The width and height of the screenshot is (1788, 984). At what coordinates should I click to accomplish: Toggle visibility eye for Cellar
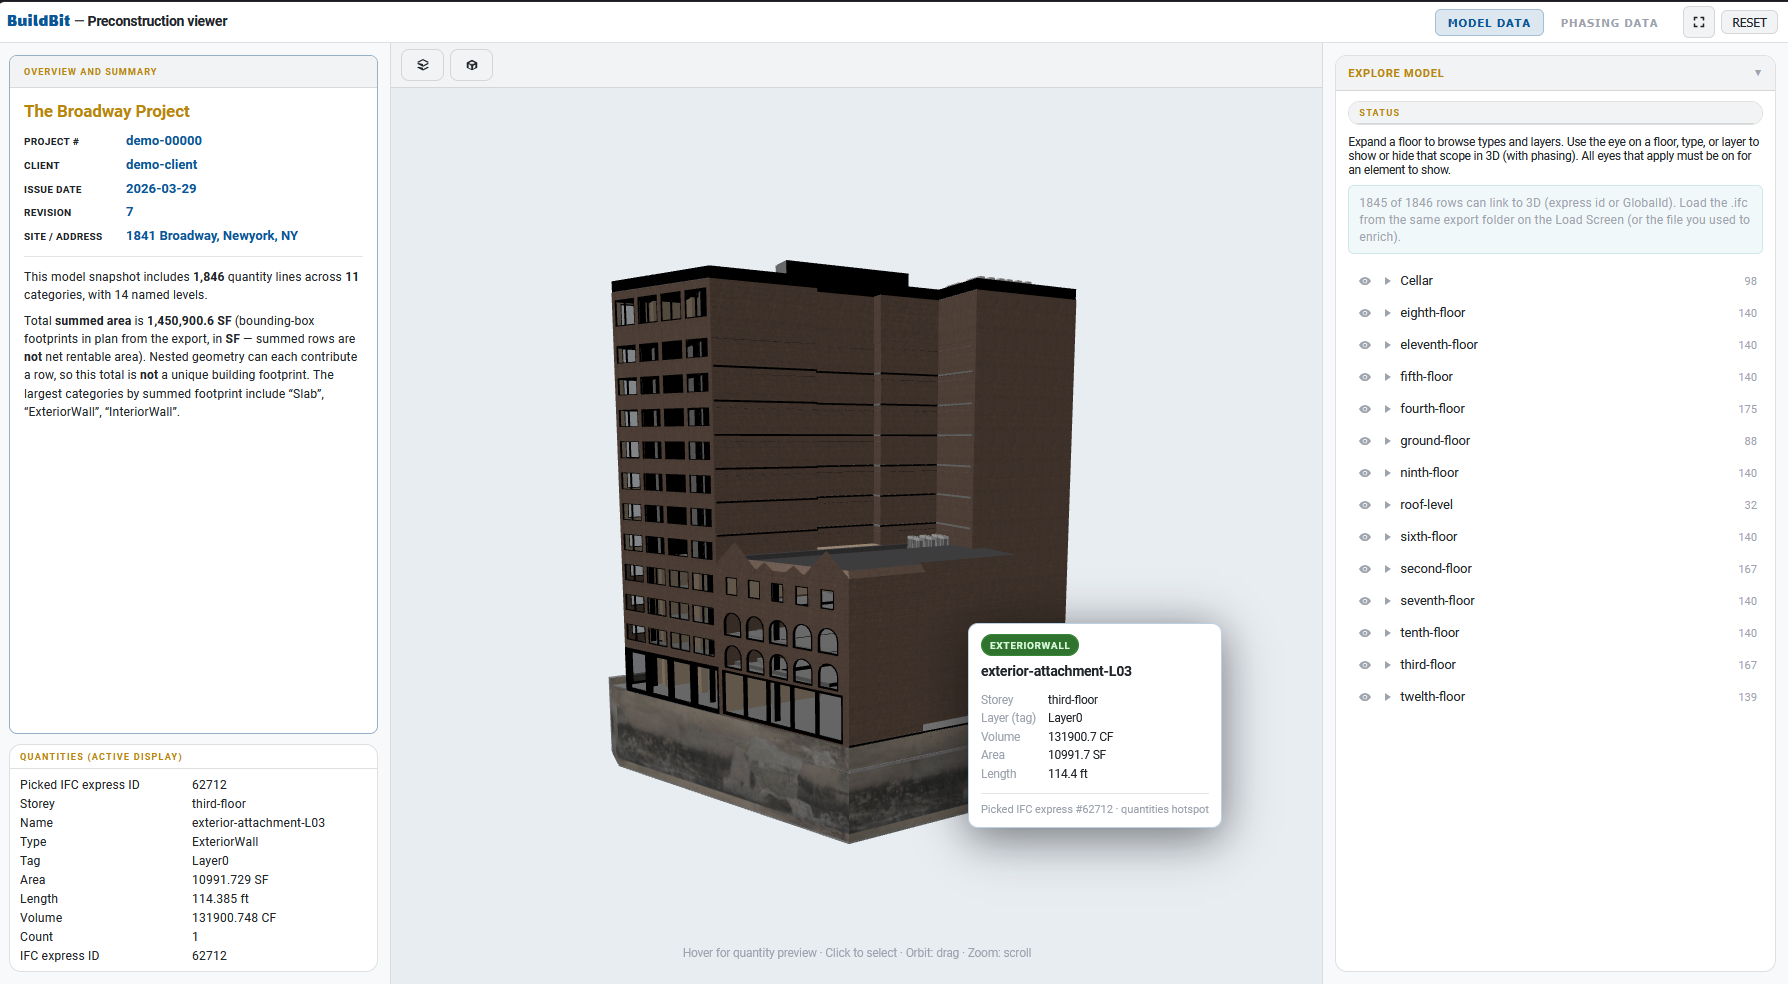click(1364, 281)
